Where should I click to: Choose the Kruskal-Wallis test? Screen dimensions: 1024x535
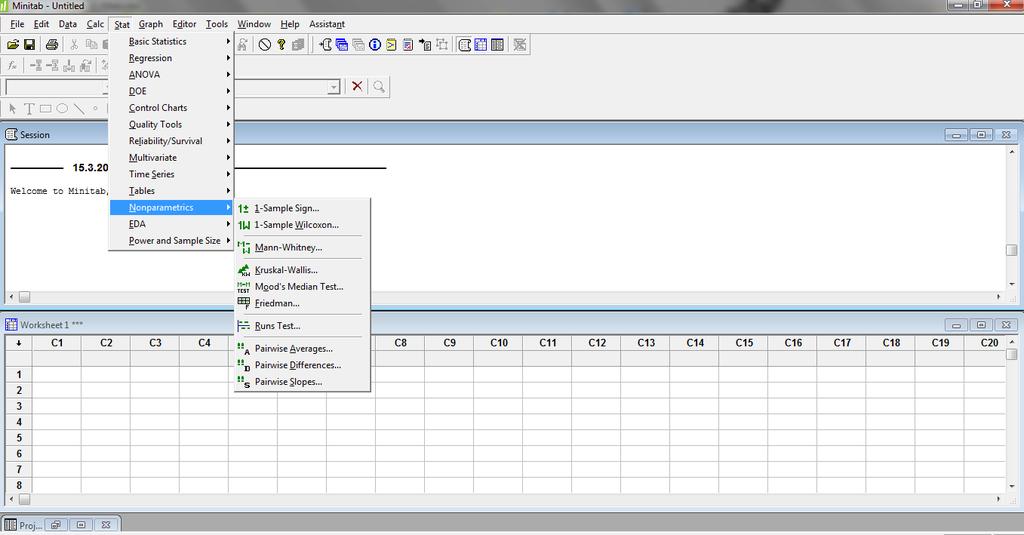(302, 270)
